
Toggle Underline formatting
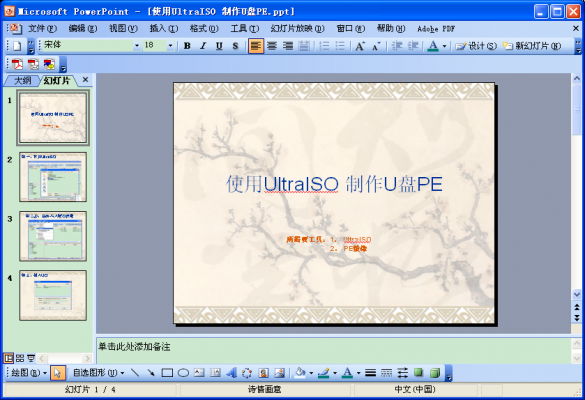(x=219, y=46)
